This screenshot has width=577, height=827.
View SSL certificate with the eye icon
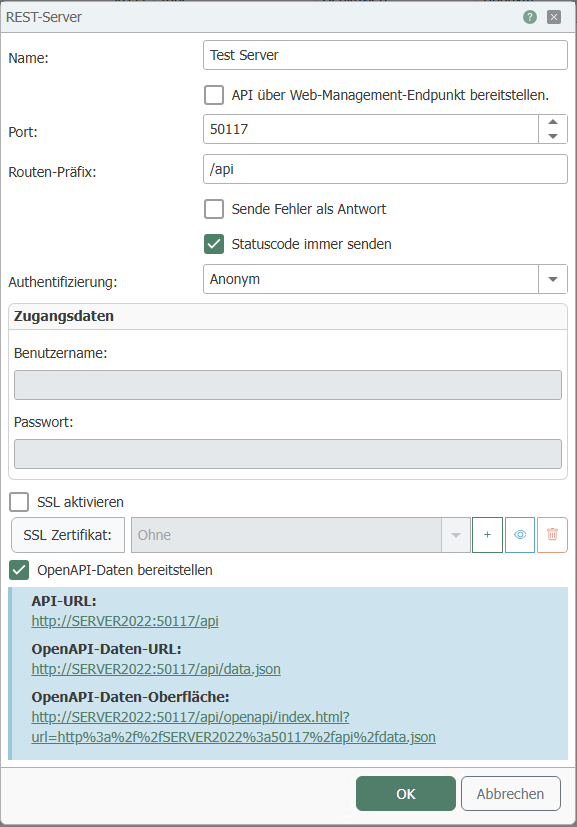tap(520, 535)
